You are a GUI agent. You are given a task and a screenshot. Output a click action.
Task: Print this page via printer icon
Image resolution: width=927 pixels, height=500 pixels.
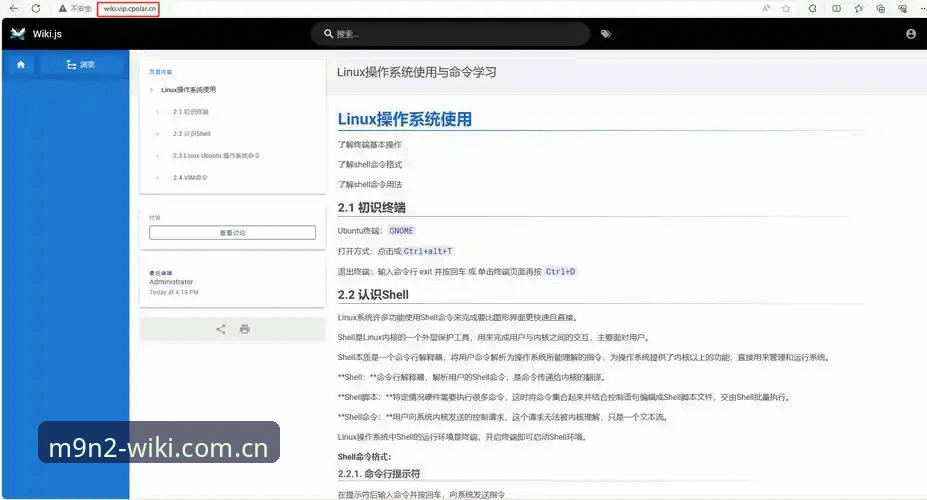click(245, 329)
